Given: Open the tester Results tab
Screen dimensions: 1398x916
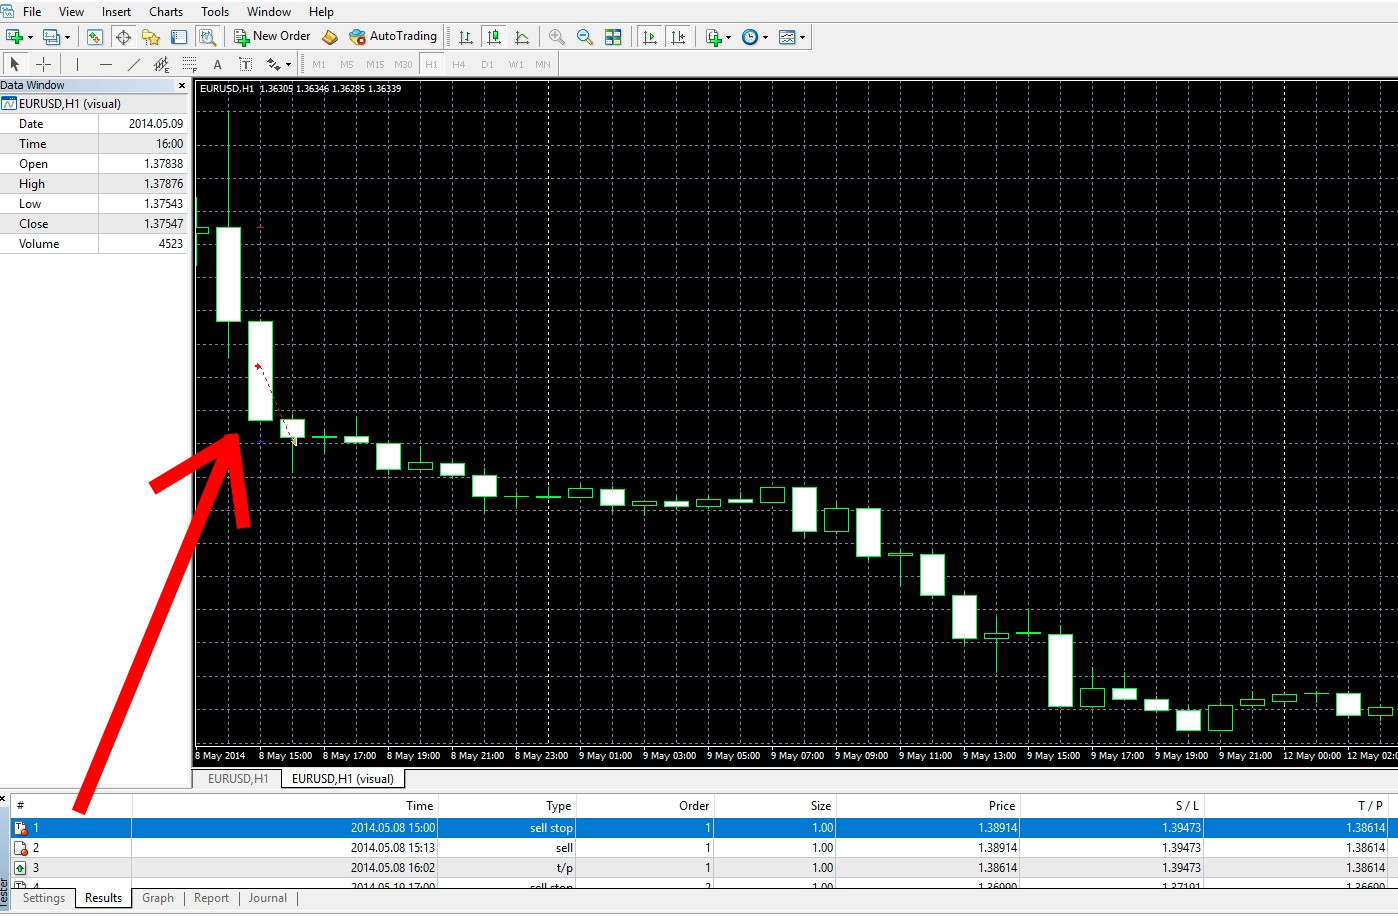Looking at the screenshot, I should (x=103, y=898).
